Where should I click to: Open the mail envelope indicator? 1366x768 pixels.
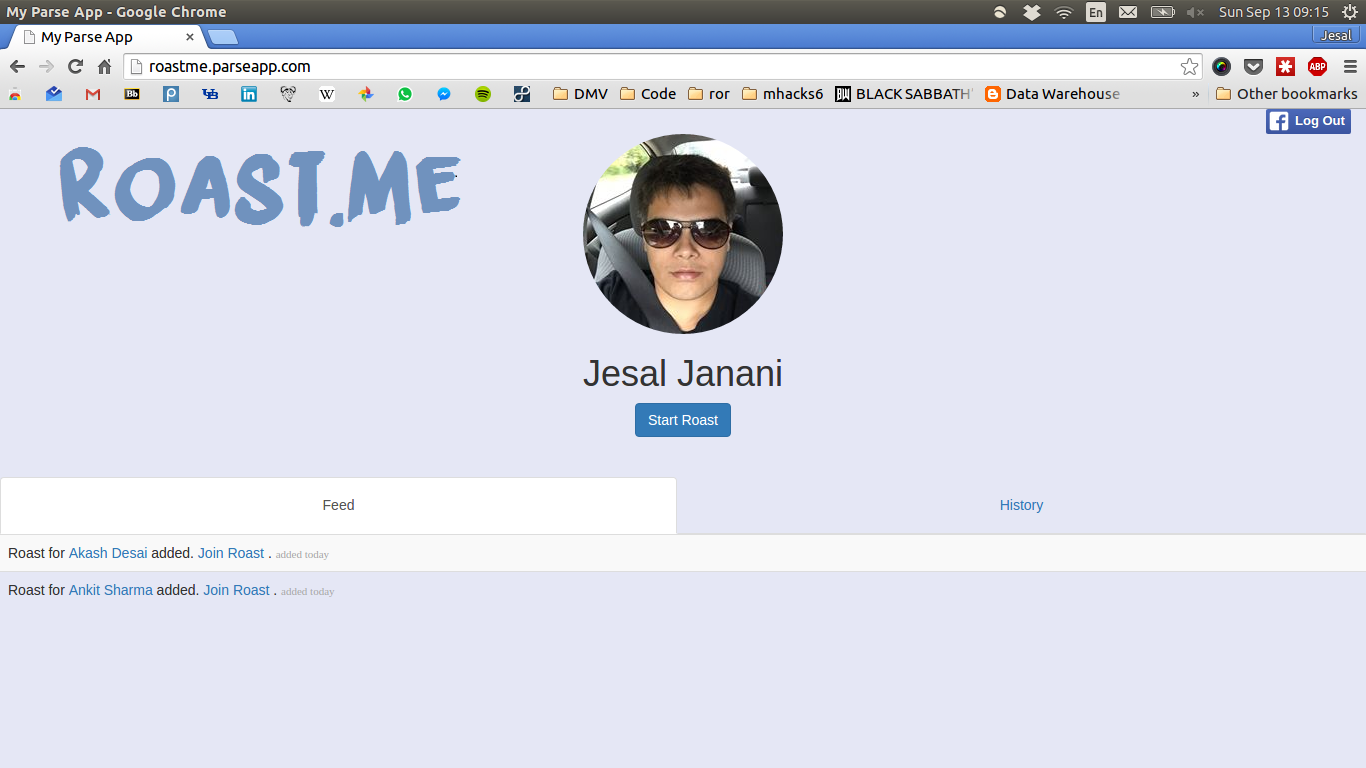click(1128, 12)
